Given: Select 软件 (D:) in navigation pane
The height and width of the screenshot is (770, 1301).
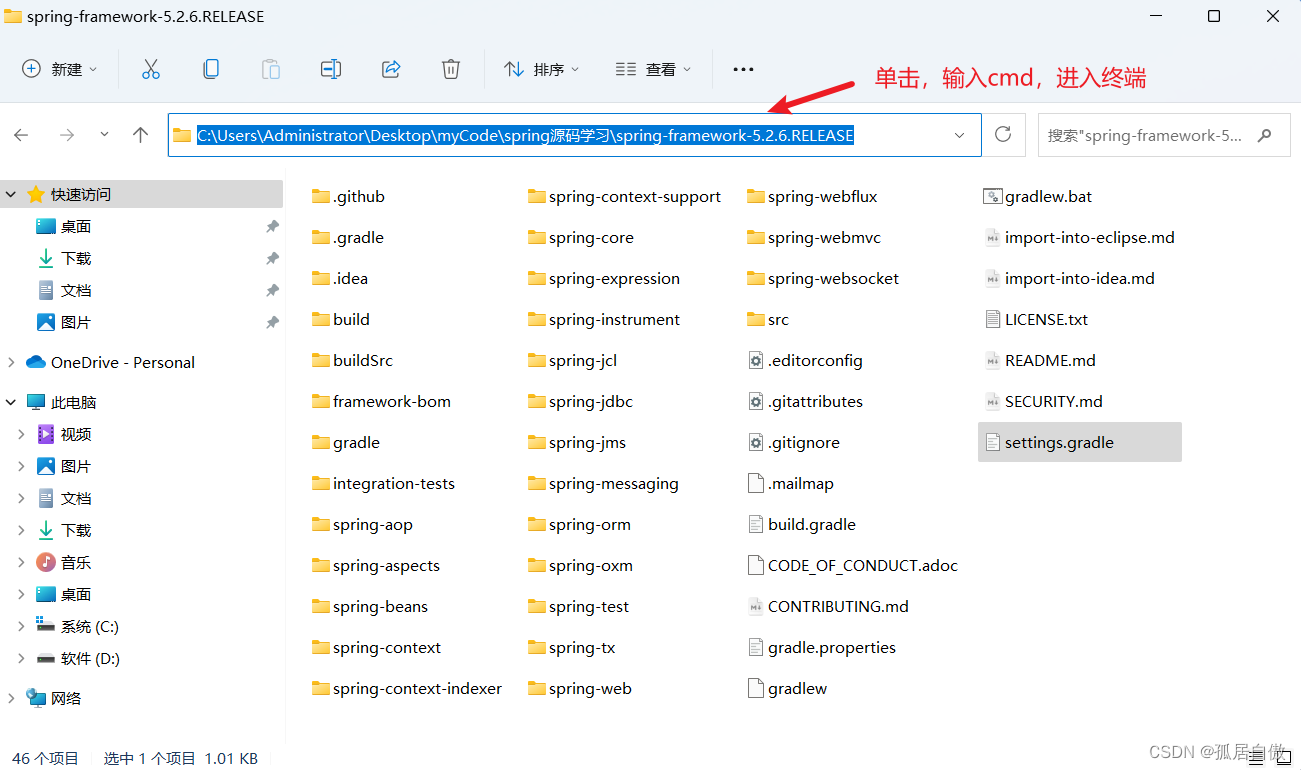Looking at the screenshot, I should [x=90, y=658].
